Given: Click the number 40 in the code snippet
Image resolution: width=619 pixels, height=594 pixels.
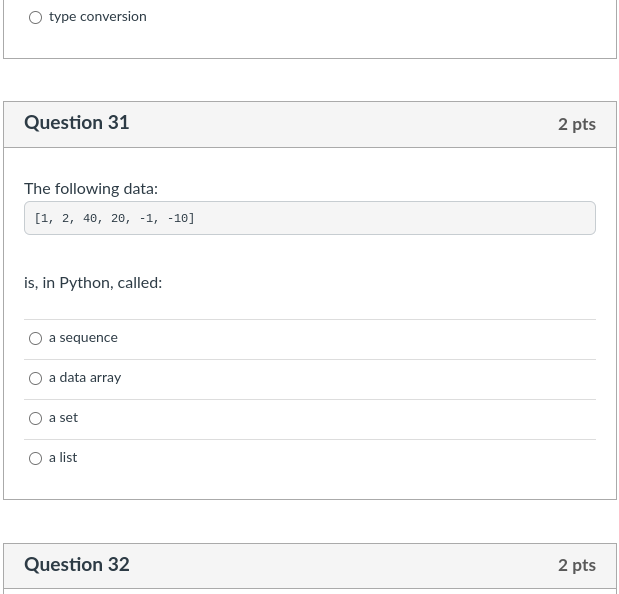Looking at the screenshot, I should [90, 218].
